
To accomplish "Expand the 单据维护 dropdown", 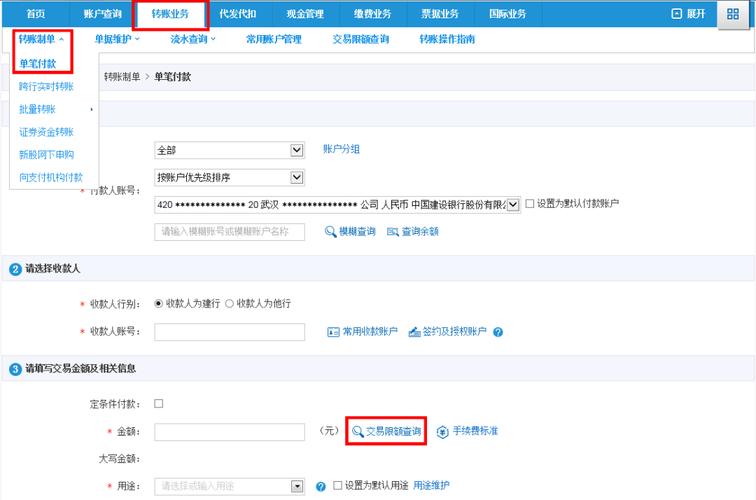I will [117, 39].
